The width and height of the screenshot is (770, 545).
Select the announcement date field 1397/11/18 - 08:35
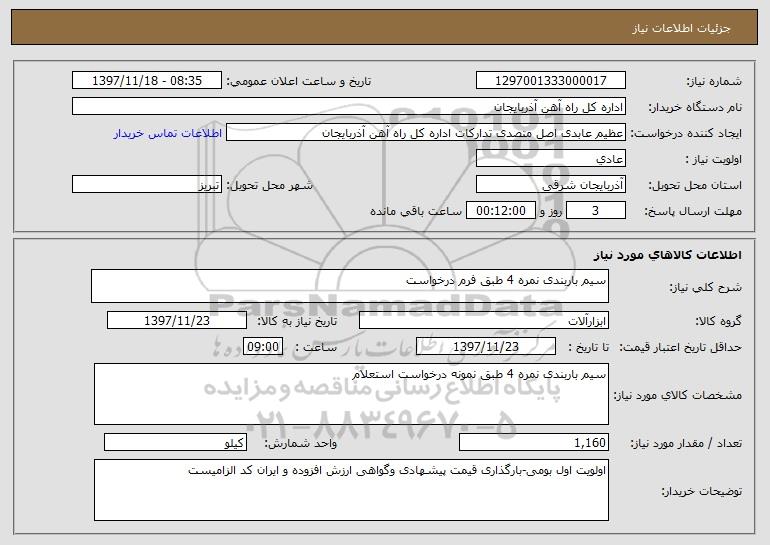tap(147, 81)
